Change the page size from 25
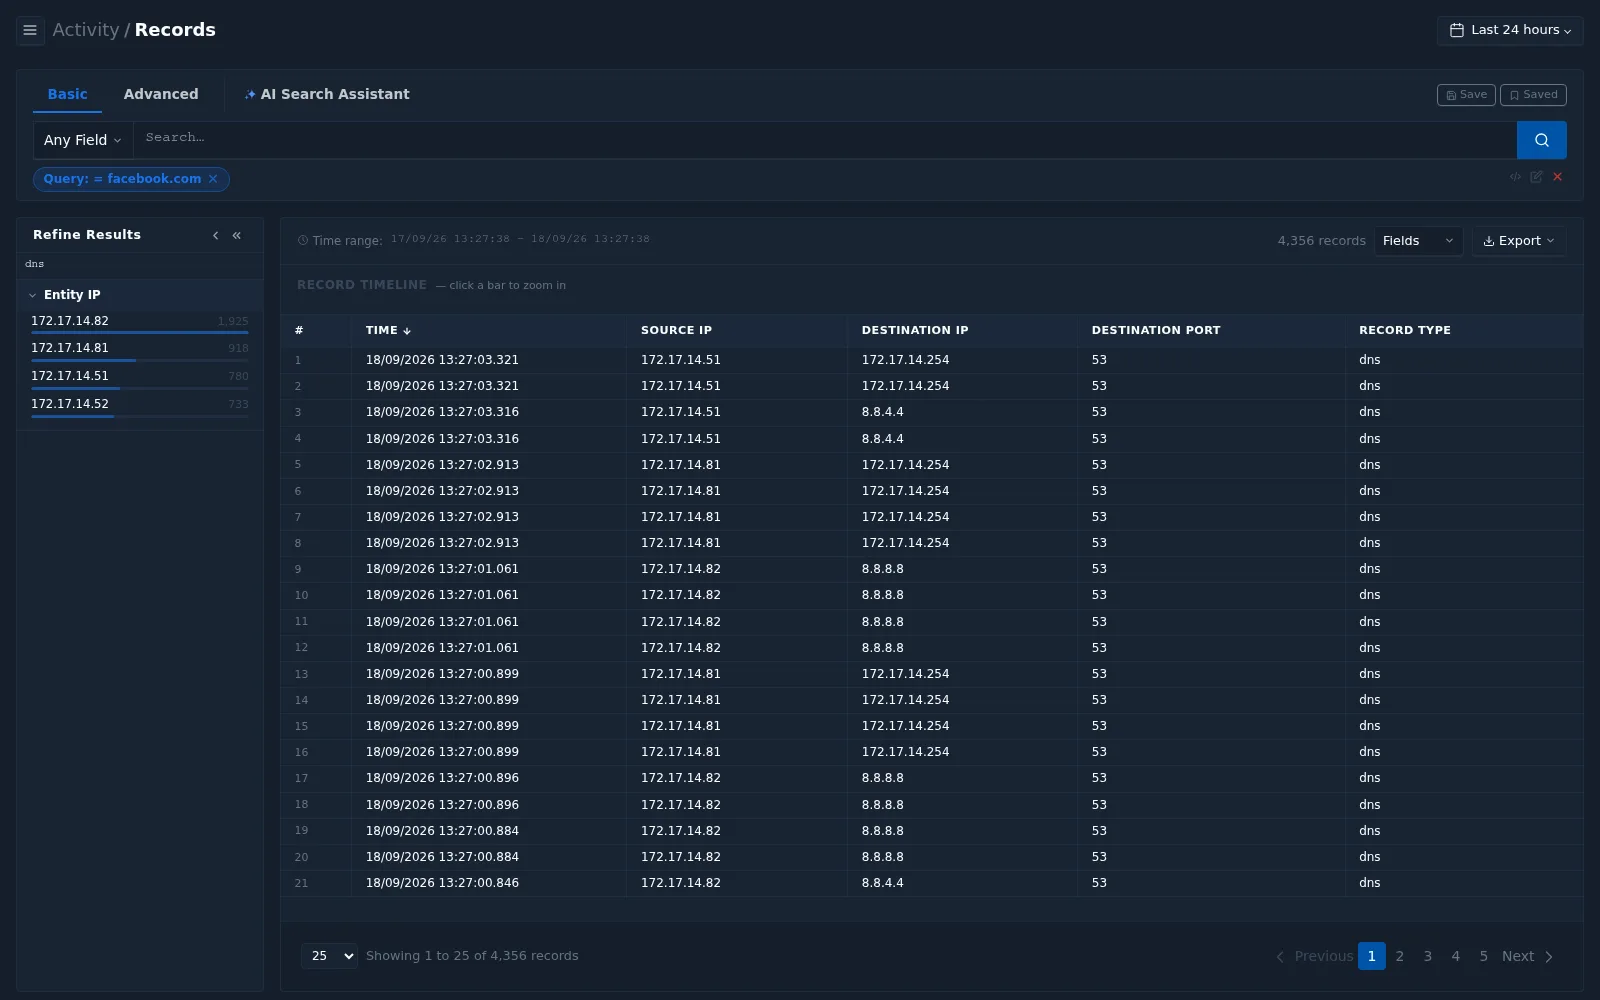This screenshot has height=1000, width=1600. pyautogui.click(x=329, y=956)
